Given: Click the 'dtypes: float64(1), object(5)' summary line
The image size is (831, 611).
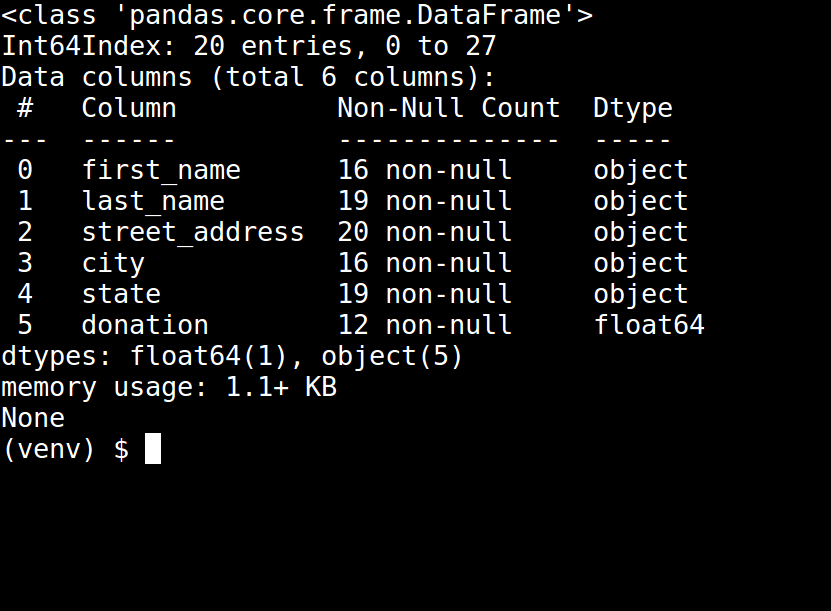Looking at the screenshot, I should [x=233, y=356].
